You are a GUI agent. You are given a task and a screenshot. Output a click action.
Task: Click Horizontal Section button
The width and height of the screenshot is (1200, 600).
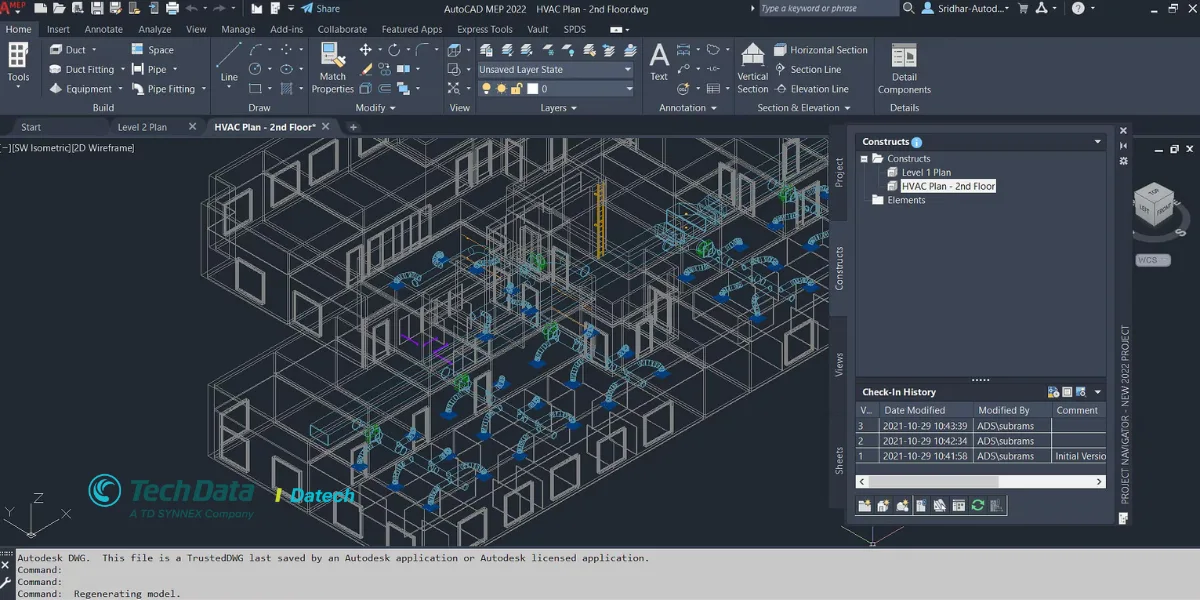[819, 50]
